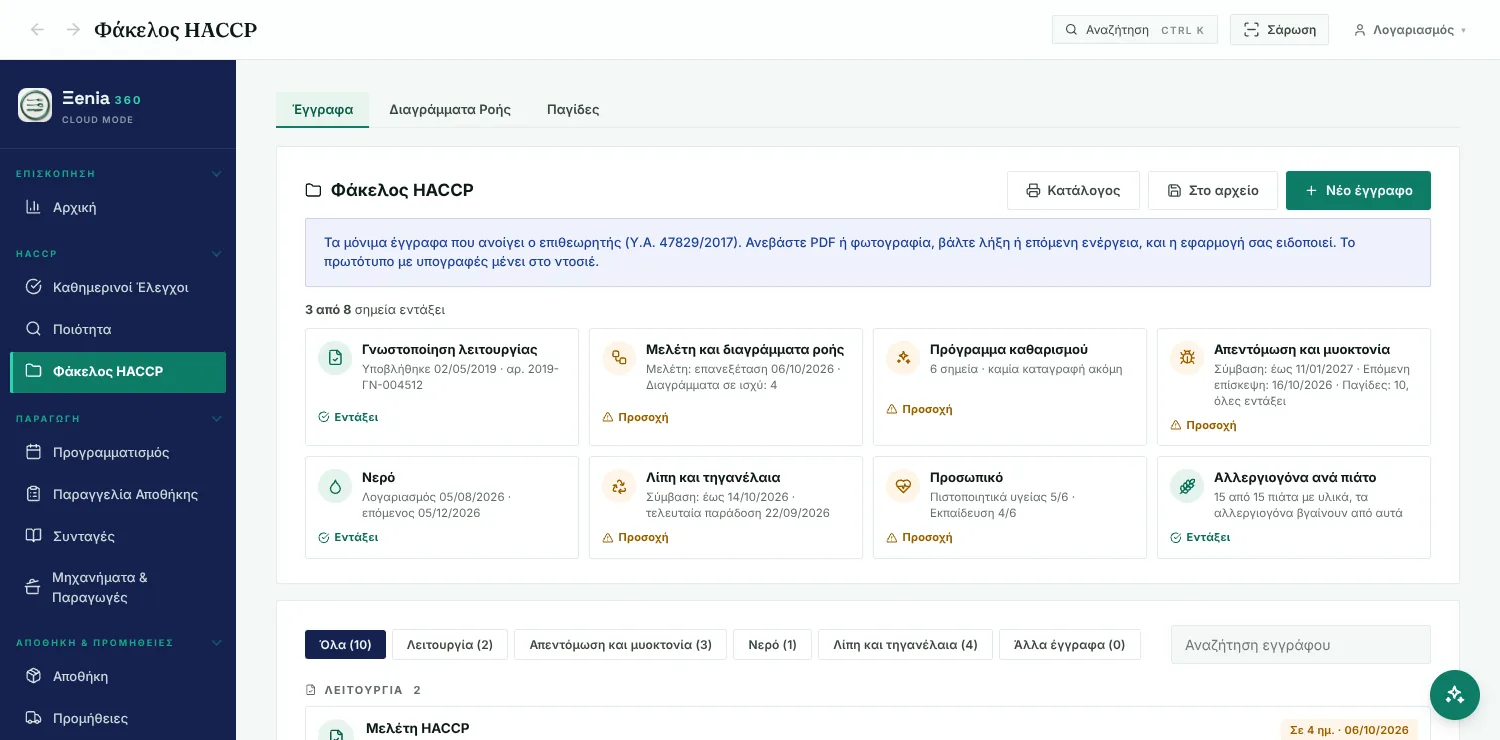Click the Προσοχή status on Μελέτη και διαγράμματα ροής

635,417
